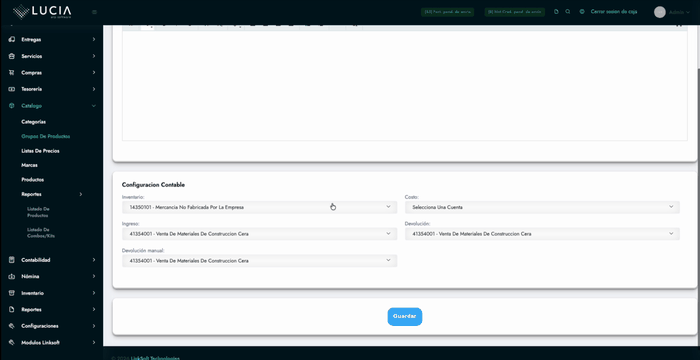Click the Servicios sidebar icon
Image resolution: width=700 pixels, height=360 pixels.
coord(12,56)
